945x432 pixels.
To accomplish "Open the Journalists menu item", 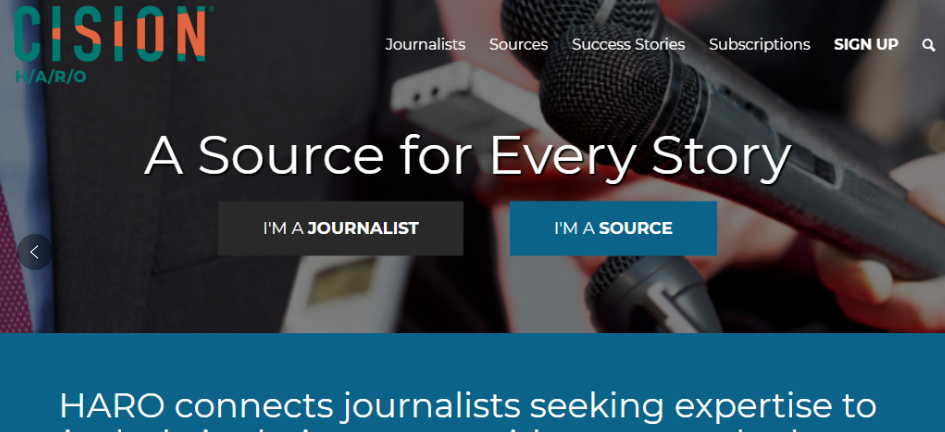I will (425, 45).
